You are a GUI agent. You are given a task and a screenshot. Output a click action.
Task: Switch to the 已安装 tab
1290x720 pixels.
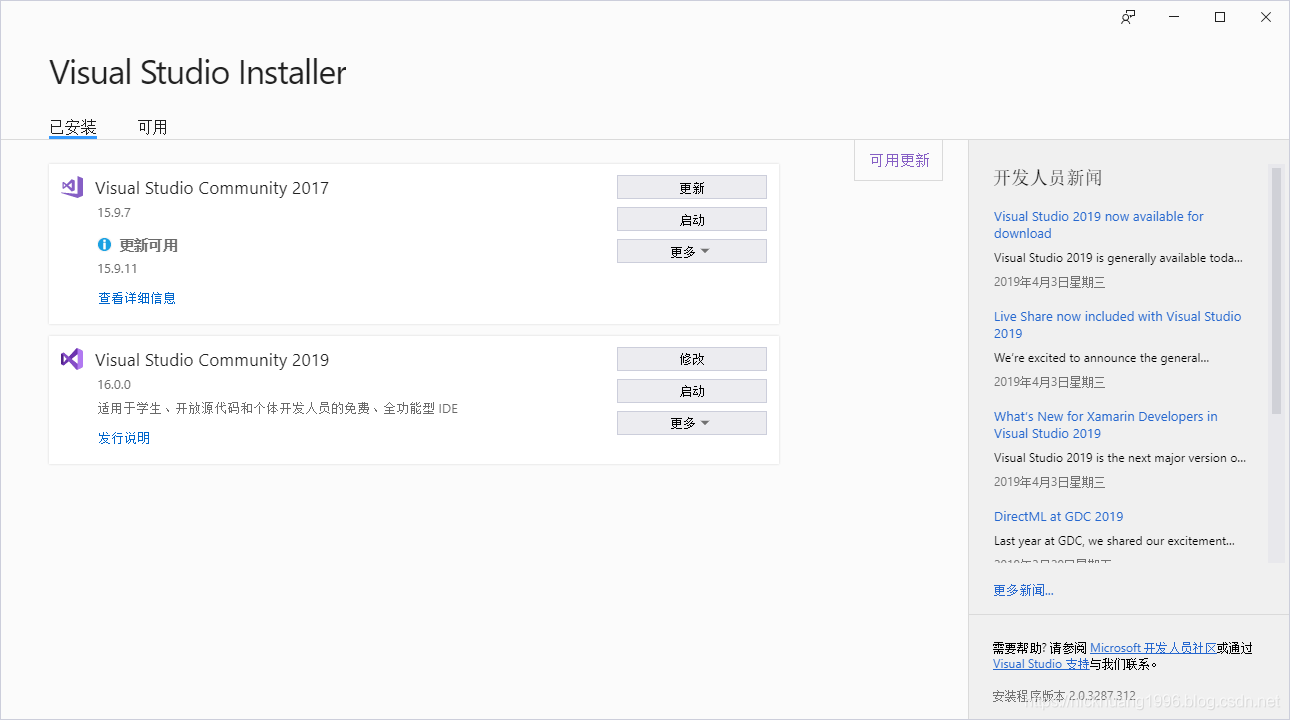[x=73, y=127]
